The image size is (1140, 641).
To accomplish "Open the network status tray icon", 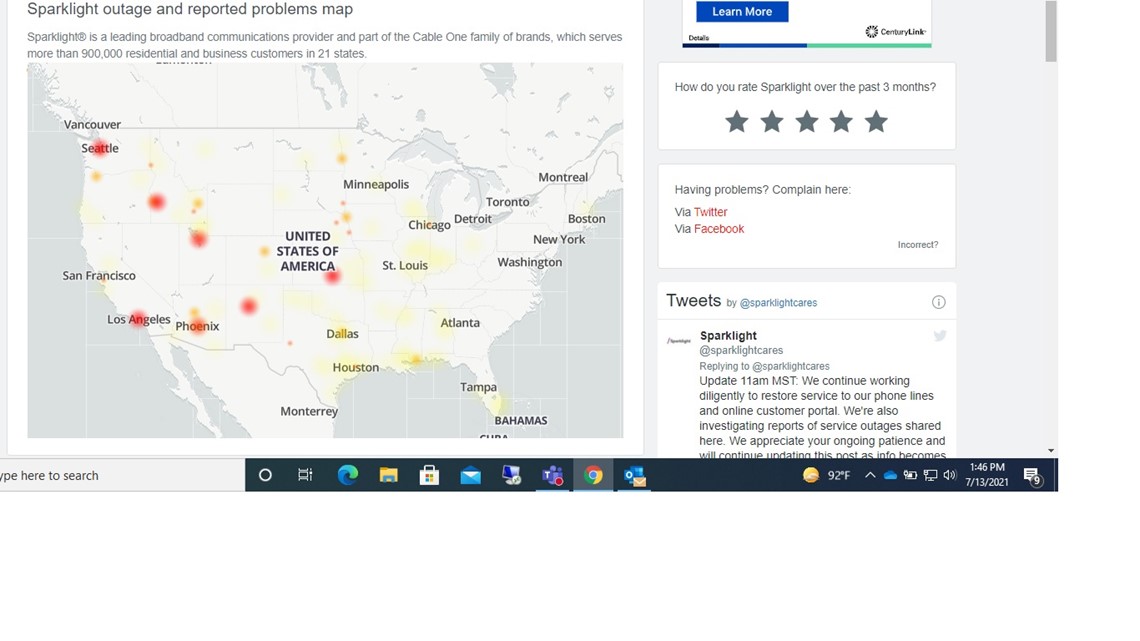I will pyautogui.click(x=930, y=475).
